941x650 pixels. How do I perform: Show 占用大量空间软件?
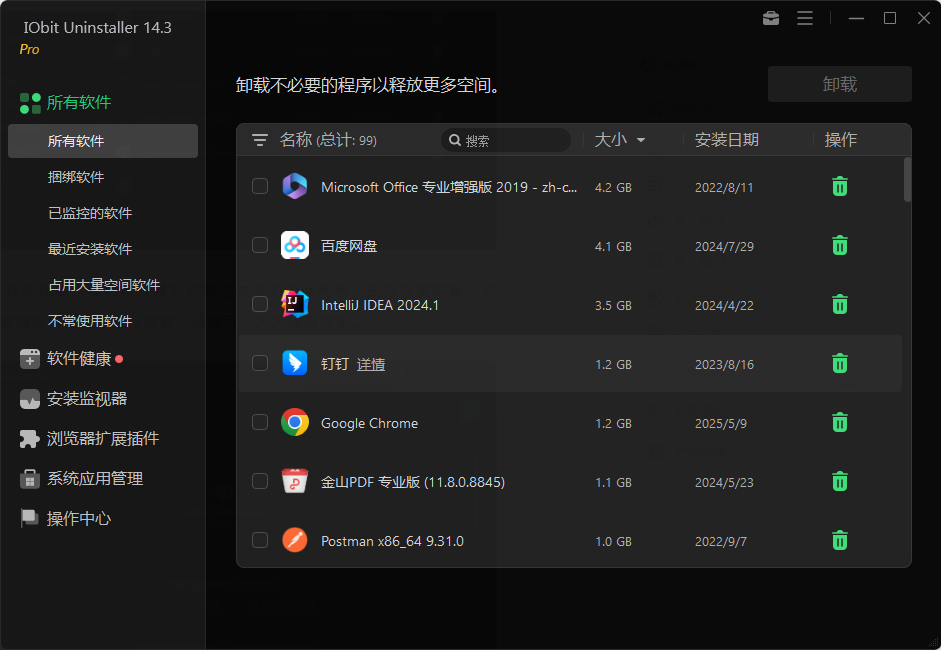[104, 285]
